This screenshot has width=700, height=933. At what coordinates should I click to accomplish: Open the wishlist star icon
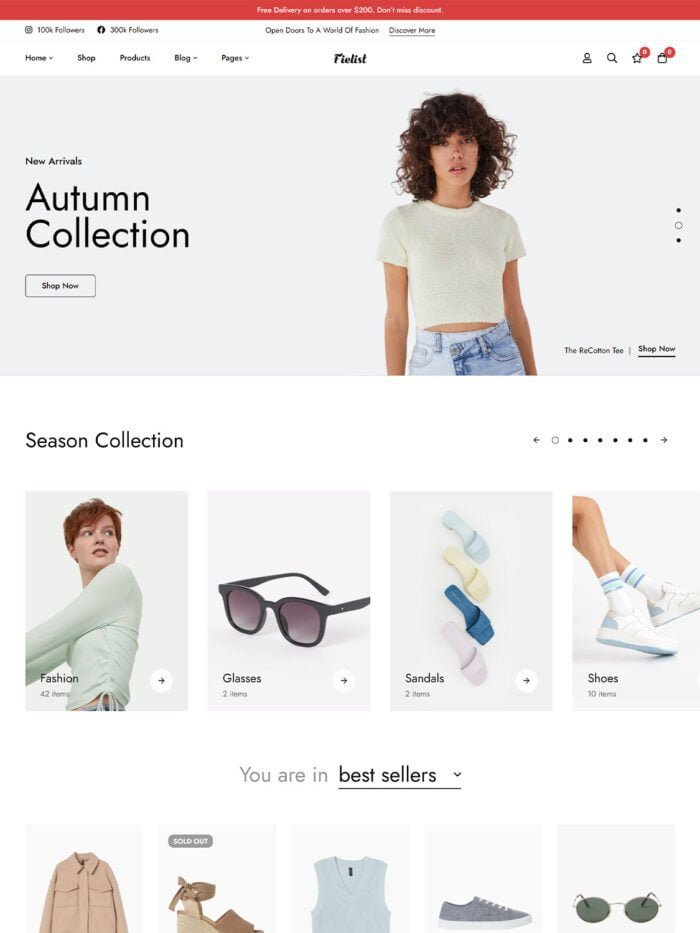click(637, 58)
